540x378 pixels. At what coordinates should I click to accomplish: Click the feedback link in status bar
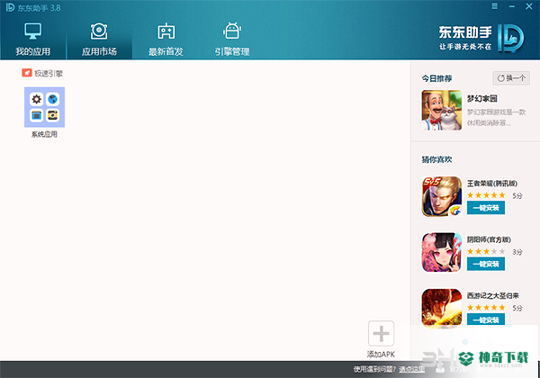[412, 369]
